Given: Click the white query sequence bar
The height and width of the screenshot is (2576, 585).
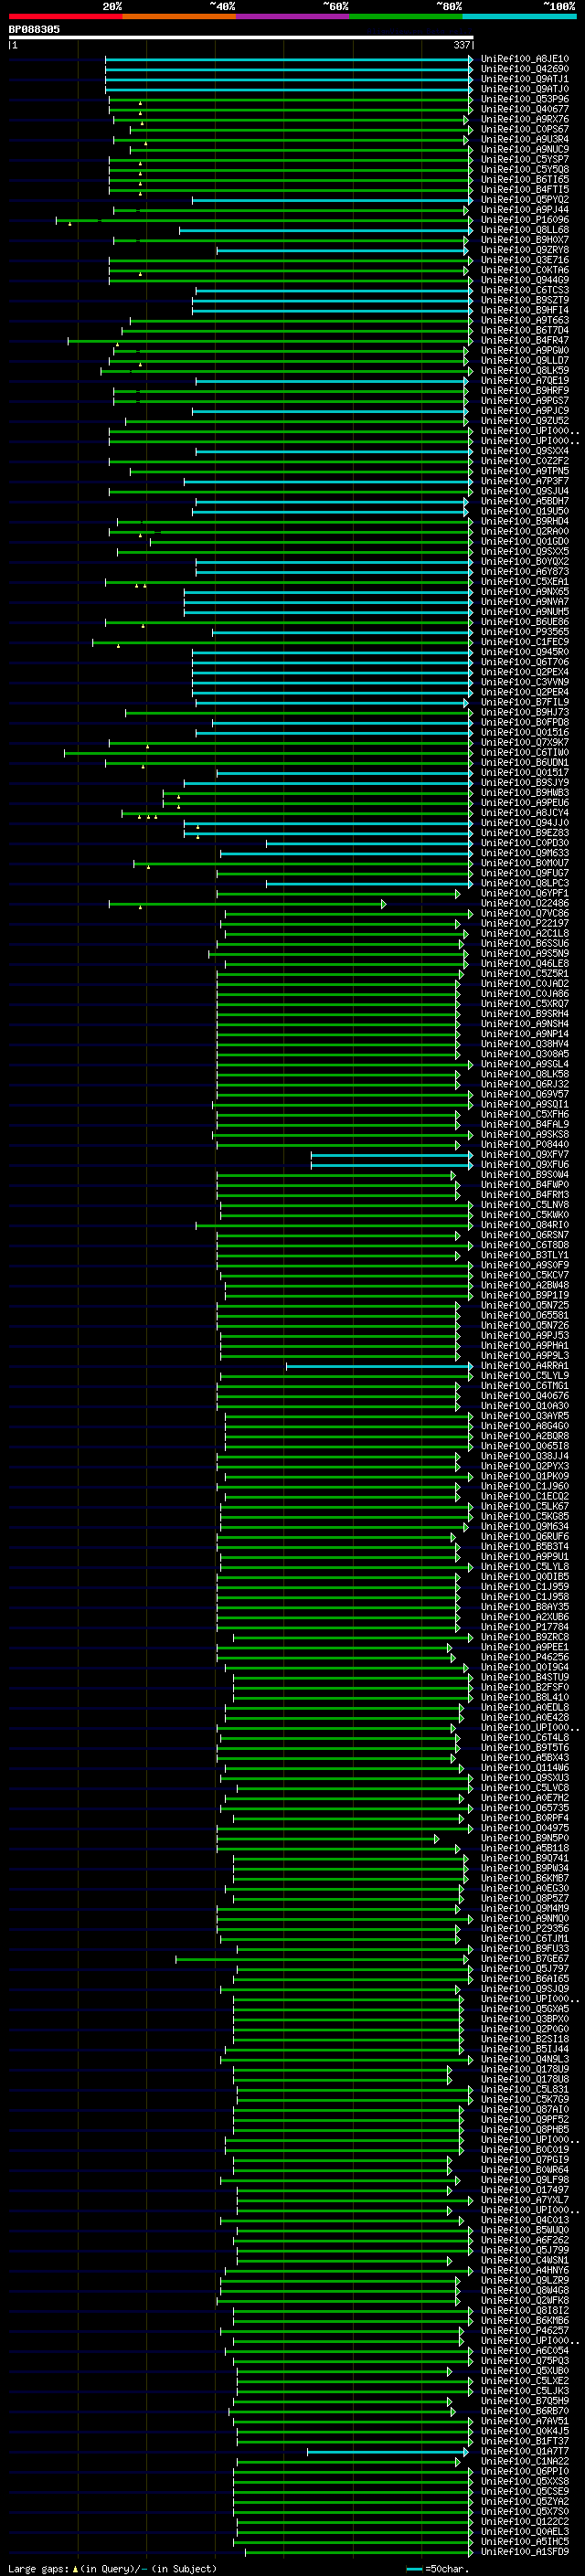Looking at the screenshot, I should pos(241,37).
